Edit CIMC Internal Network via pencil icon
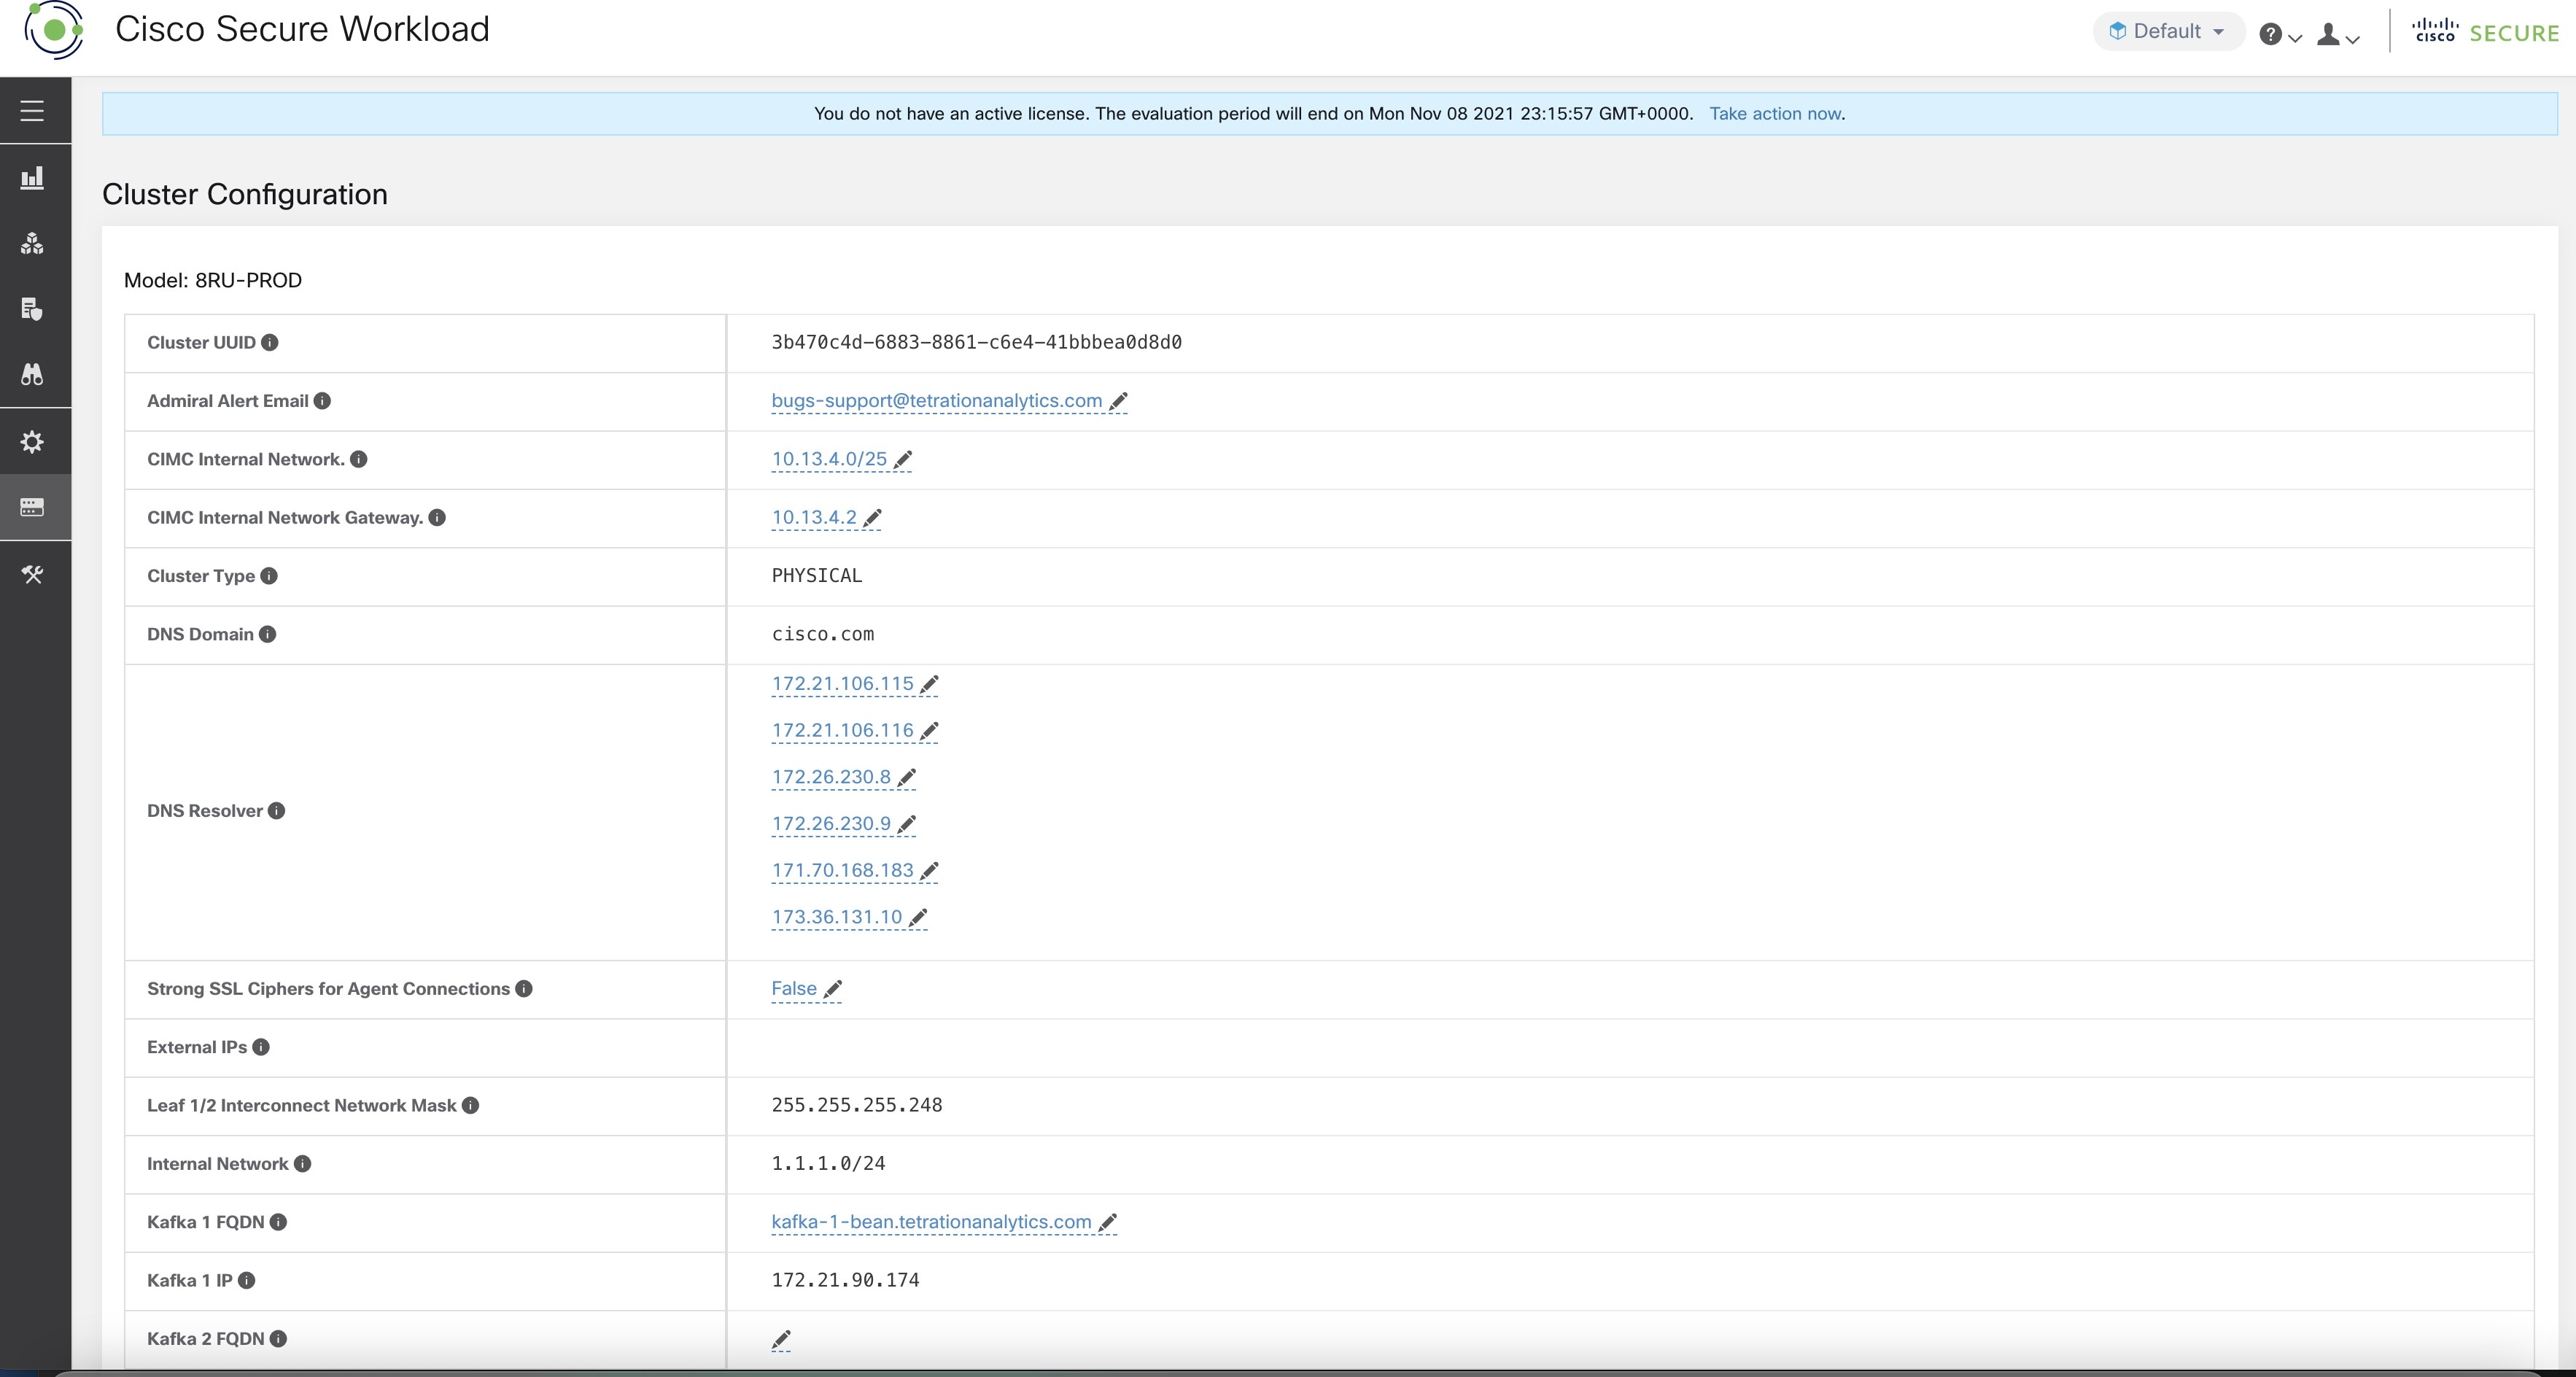2576x1377 pixels. [903, 459]
